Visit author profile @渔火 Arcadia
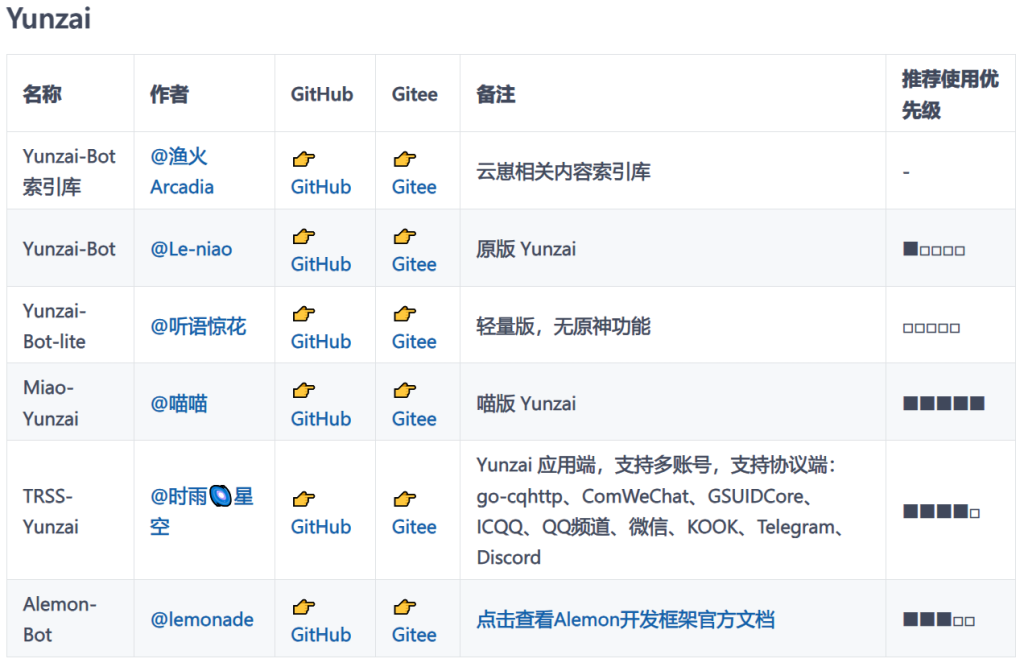Screen dimensions: 1024x667 [x=182, y=172]
